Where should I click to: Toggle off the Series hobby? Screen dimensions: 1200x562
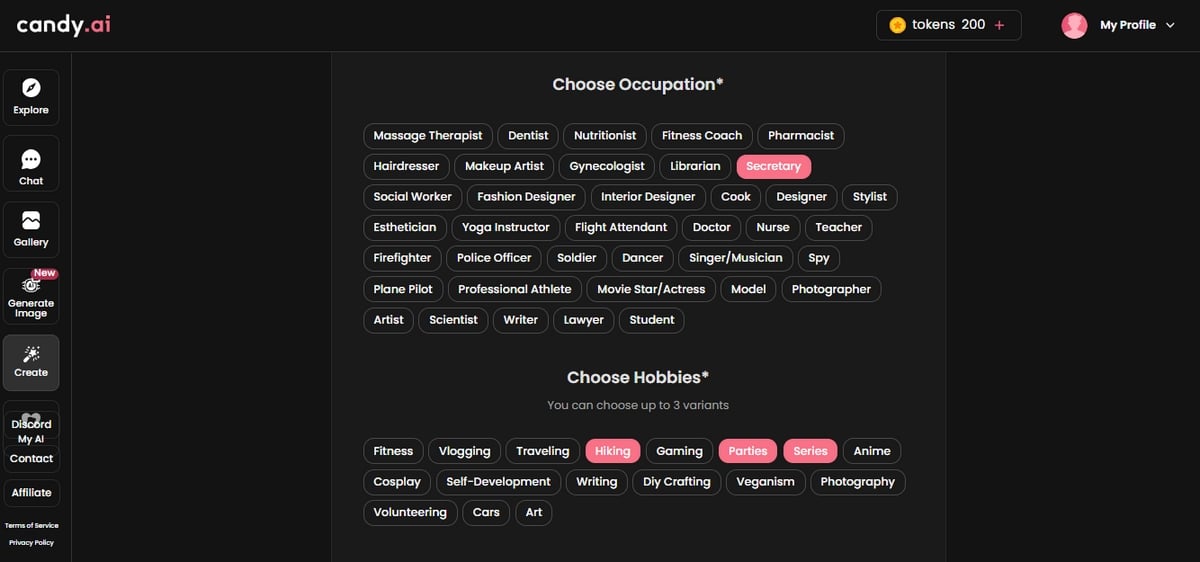click(x=810, y=451)
